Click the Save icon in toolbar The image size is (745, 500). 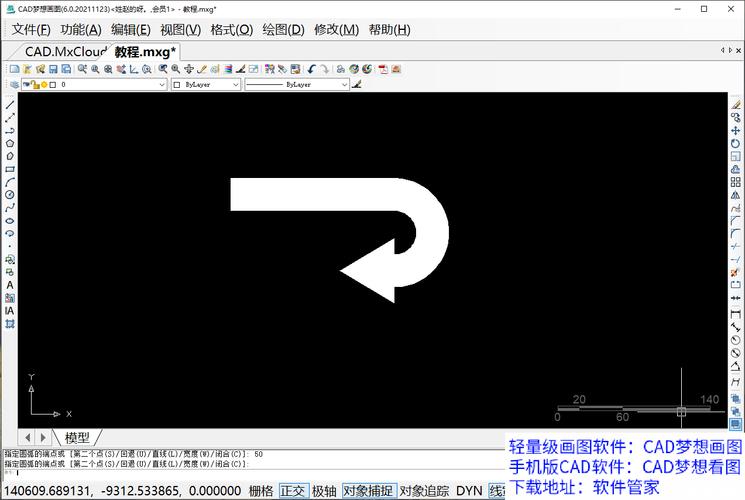pyautogui.click(x=53, y=69)
